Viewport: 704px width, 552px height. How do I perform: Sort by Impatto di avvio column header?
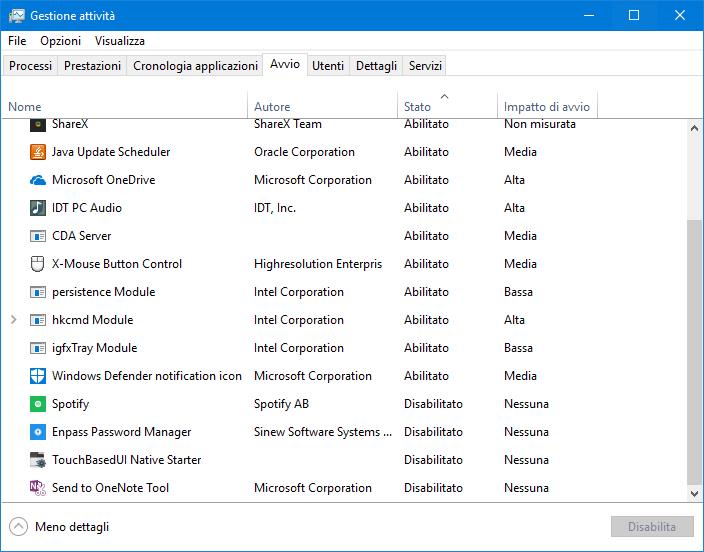click(x=547, y=106)
